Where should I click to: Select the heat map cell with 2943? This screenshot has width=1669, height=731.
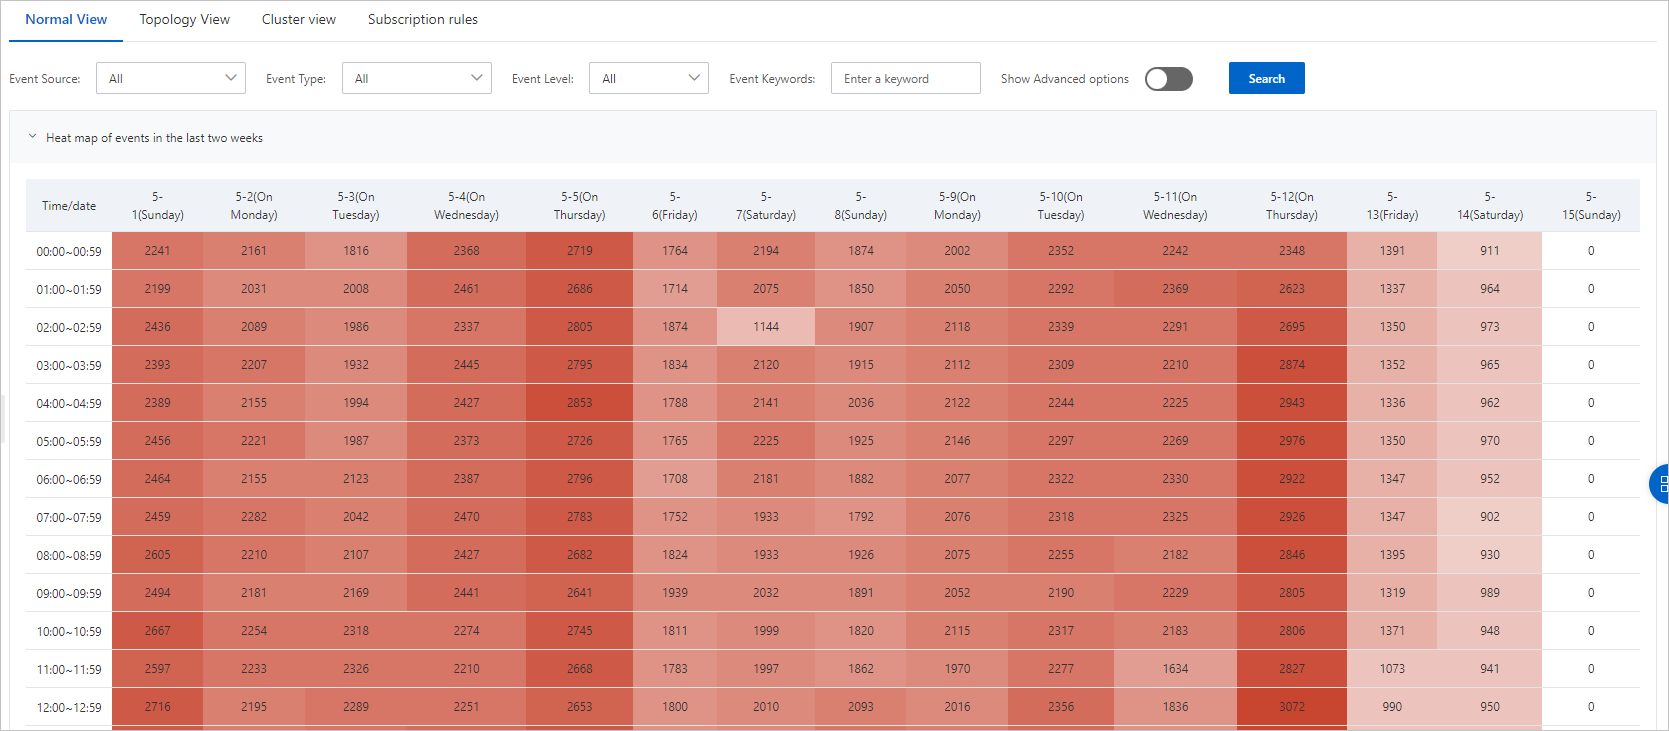point(1292,403)
